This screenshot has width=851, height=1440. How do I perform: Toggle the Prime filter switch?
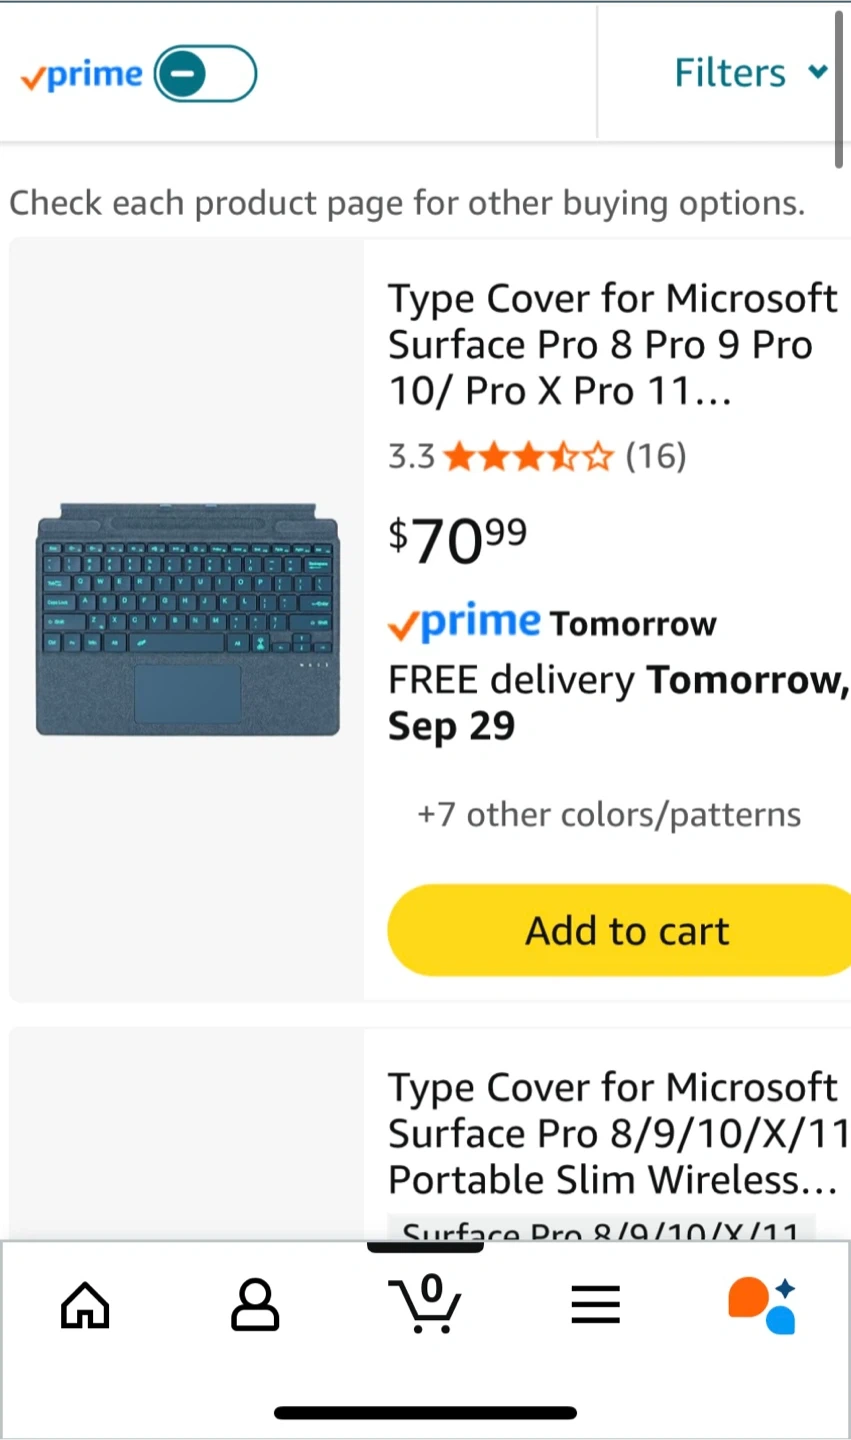205,74
